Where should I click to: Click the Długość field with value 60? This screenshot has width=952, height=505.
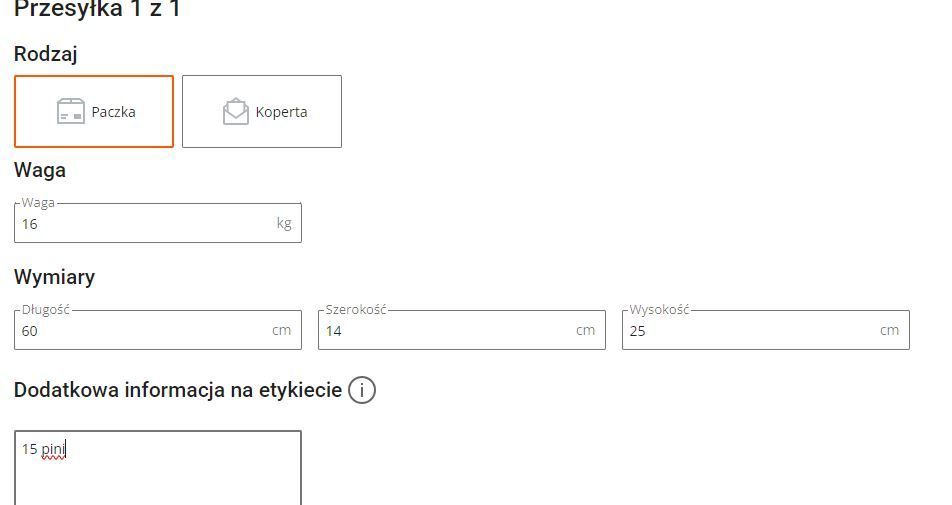(x=140, y=331)
